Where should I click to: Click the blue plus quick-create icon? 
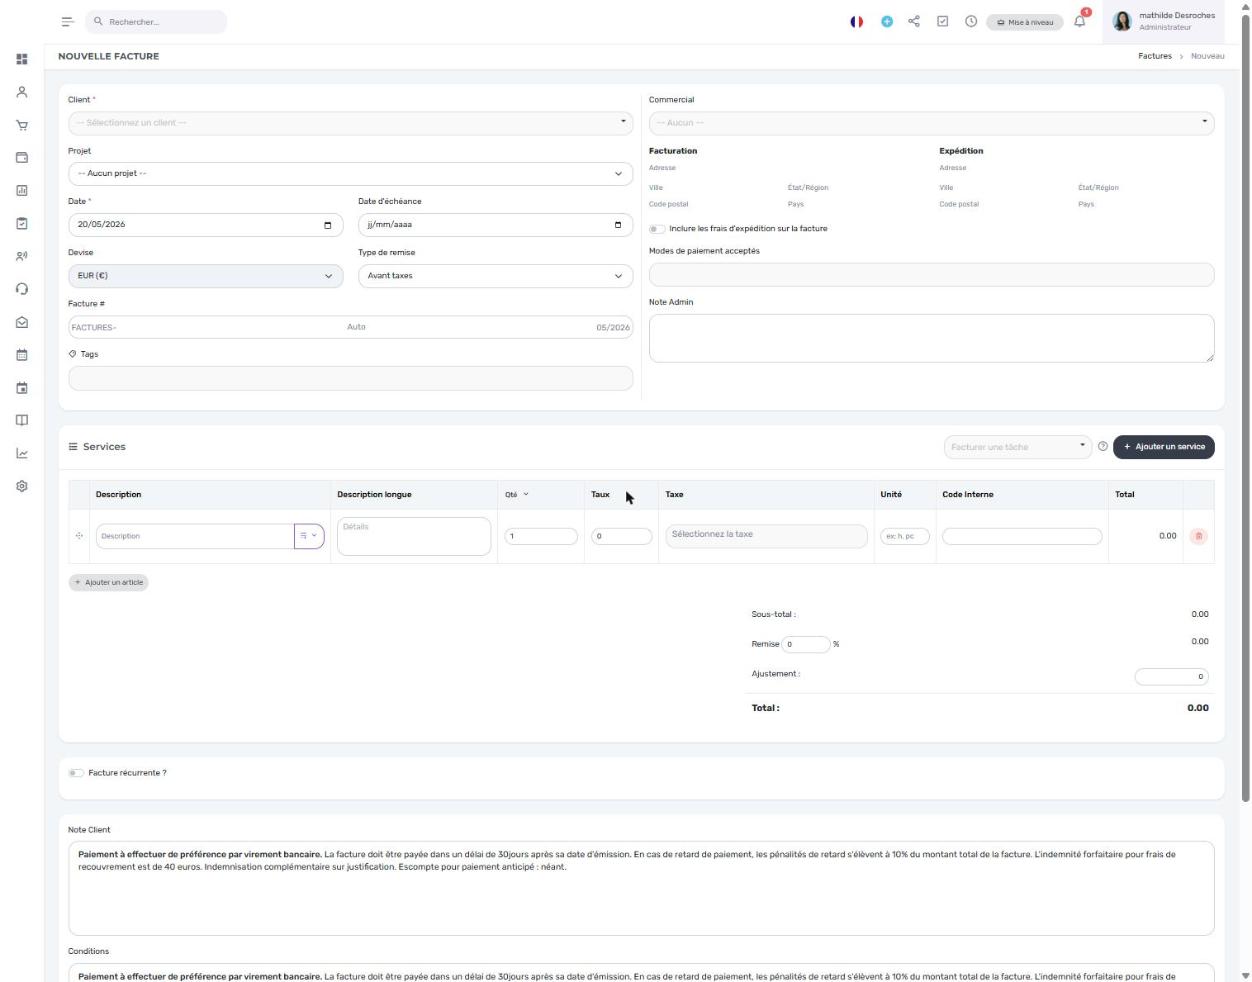tap(887, 22)
